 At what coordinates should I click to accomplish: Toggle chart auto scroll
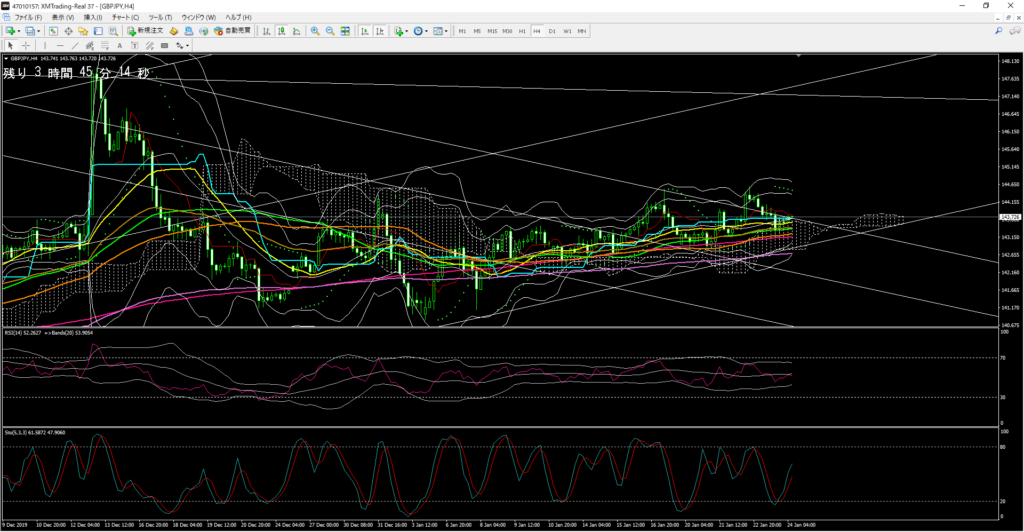coord(364,31)
